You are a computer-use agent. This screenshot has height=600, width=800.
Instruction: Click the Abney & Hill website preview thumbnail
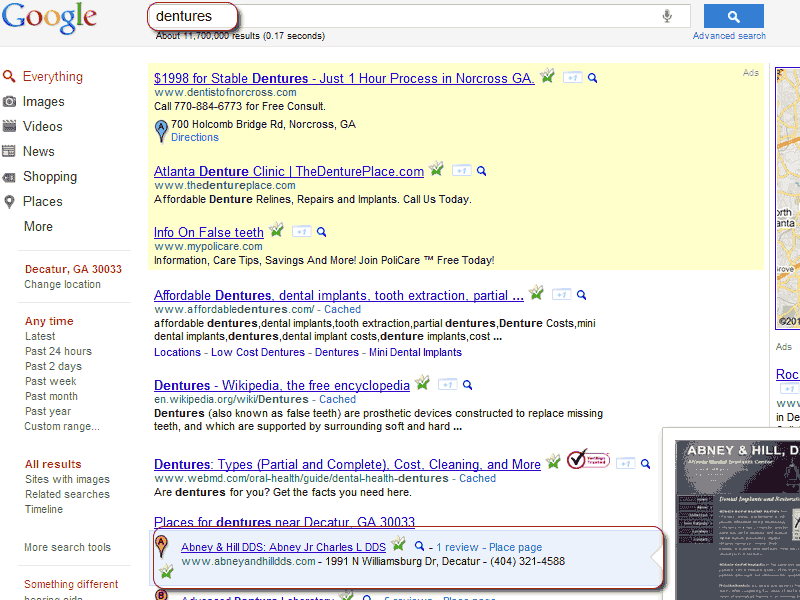[x=737, y=520]
